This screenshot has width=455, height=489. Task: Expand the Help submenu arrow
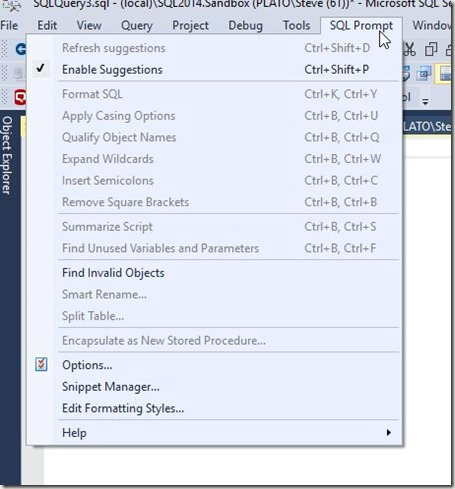coord(388,433)
